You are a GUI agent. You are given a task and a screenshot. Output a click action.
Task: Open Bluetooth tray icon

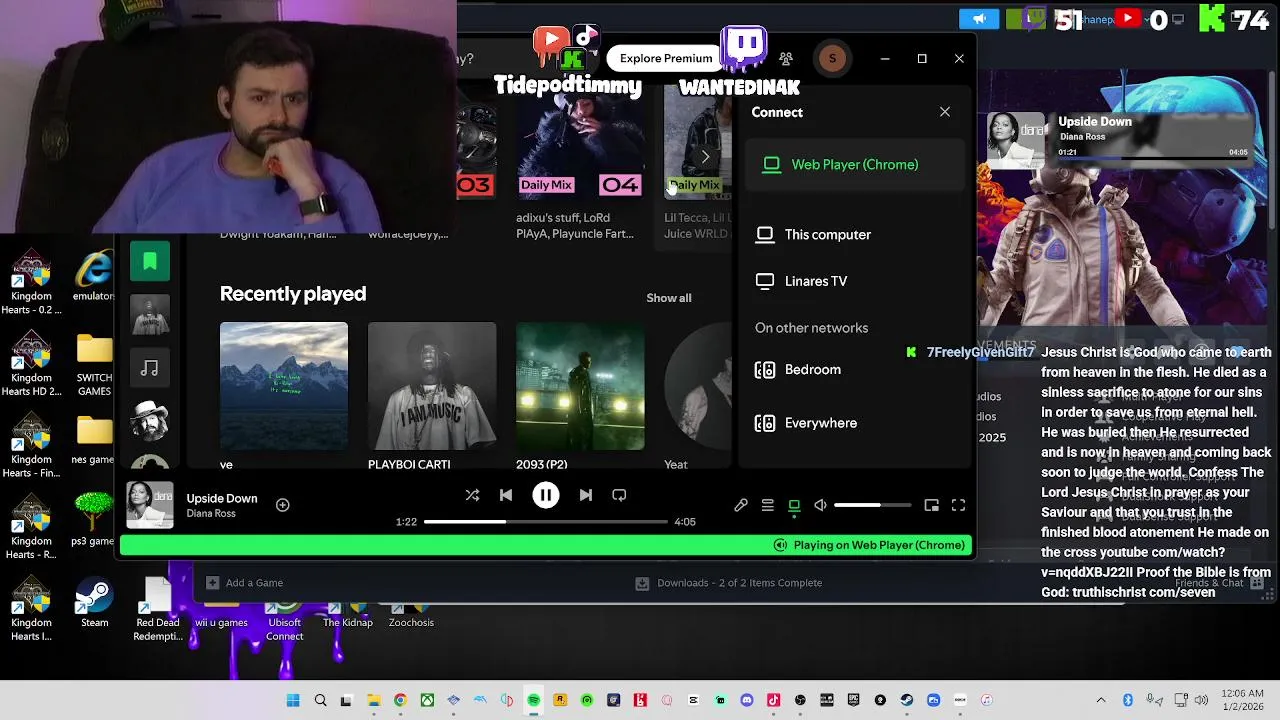(x=1128, y=700)
